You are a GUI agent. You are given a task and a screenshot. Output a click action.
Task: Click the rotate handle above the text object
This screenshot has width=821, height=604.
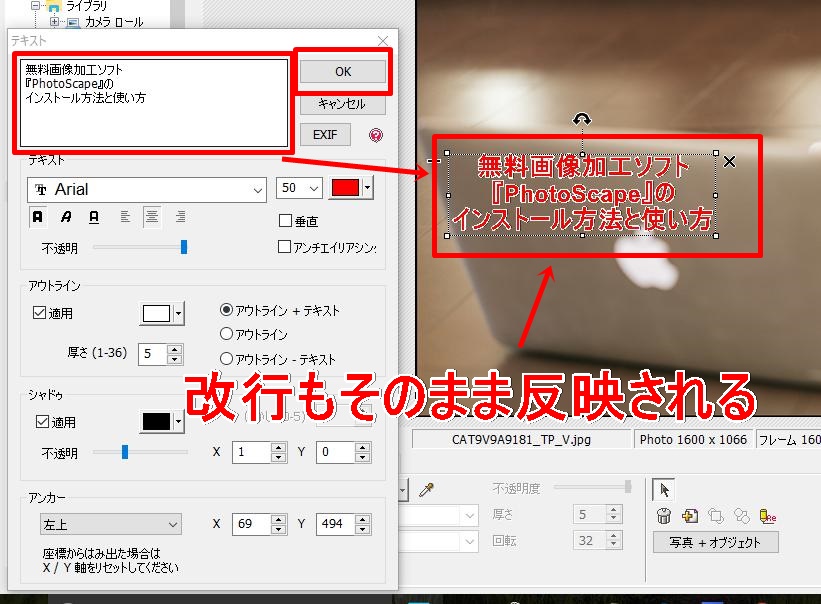coord(582,120)
